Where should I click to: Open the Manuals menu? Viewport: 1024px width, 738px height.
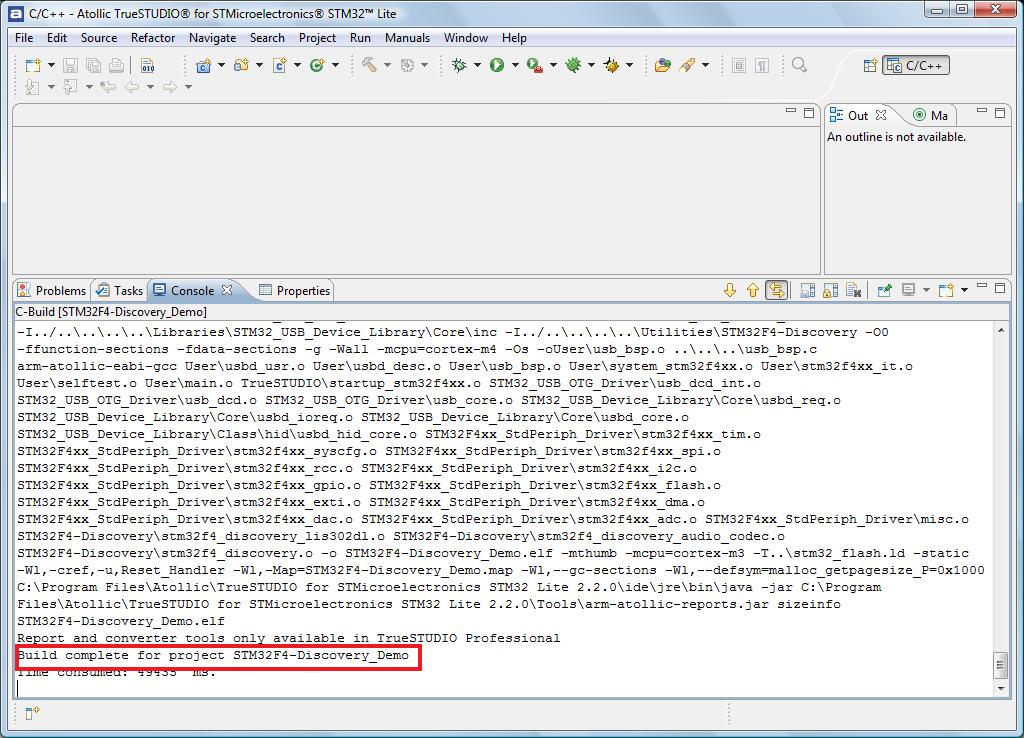[408, 38]
